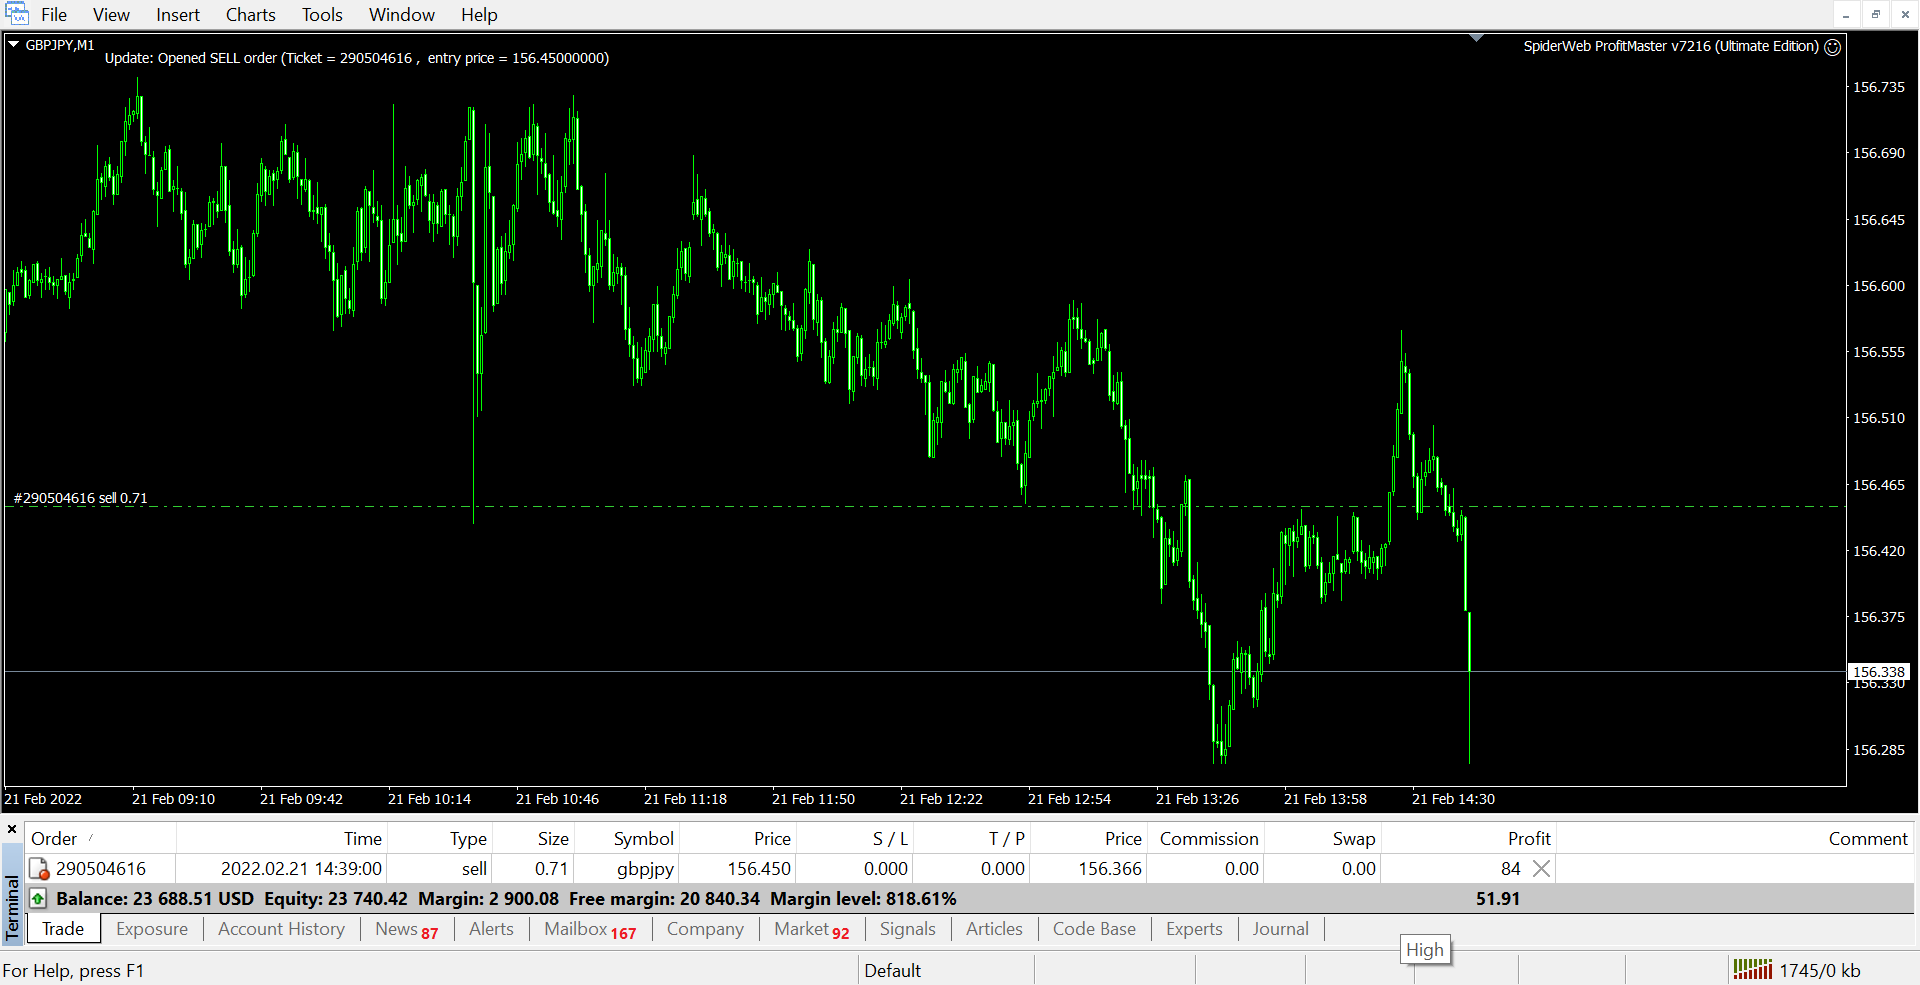This screenshot has height=985, width=1920.
Task: Click the green balance arrow icon
Action: [38, 899]
